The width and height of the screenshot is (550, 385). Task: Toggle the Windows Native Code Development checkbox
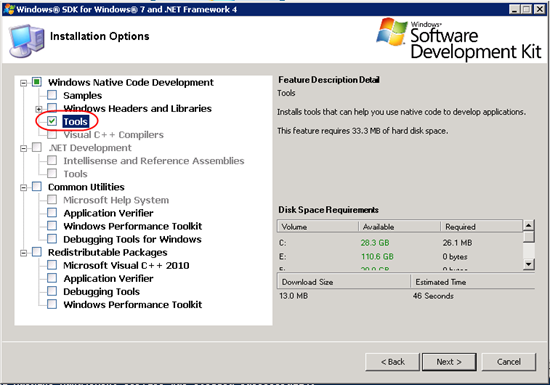[x=37, y=82]
